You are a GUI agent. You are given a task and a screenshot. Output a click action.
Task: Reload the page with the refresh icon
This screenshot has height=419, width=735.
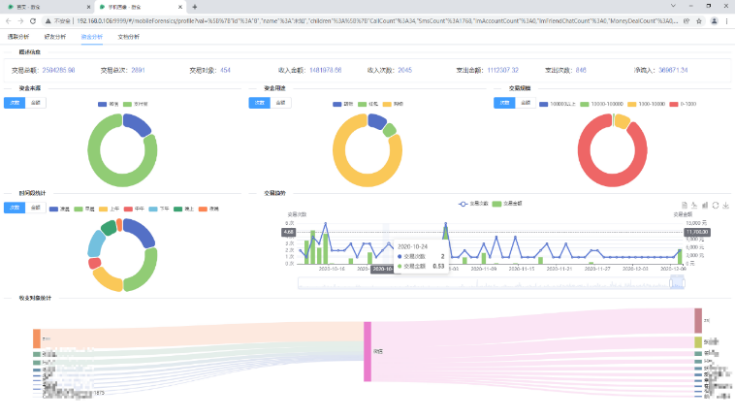[33, 21]
